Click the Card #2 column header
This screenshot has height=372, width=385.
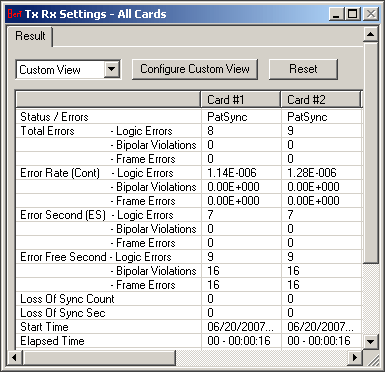(321, 99)
